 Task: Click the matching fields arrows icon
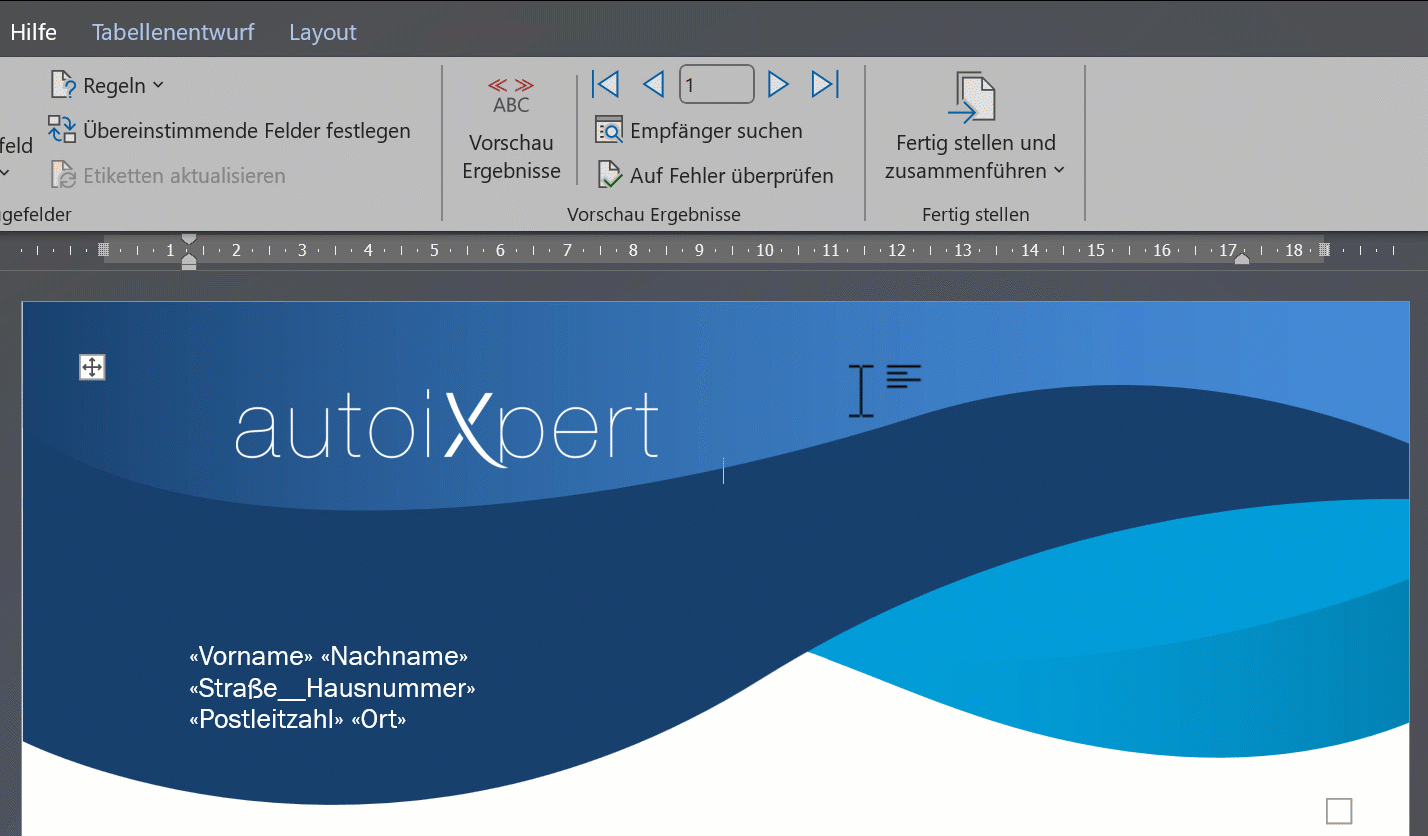[x=62, y=131]
